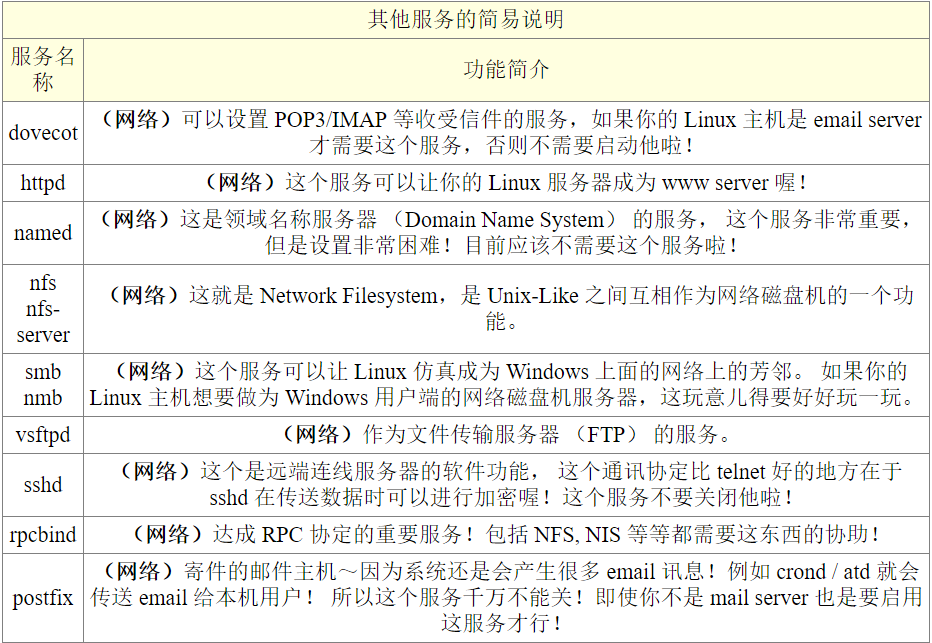Click the named service name cell
Screen dimensions: 932x643
tap(43, 233)
